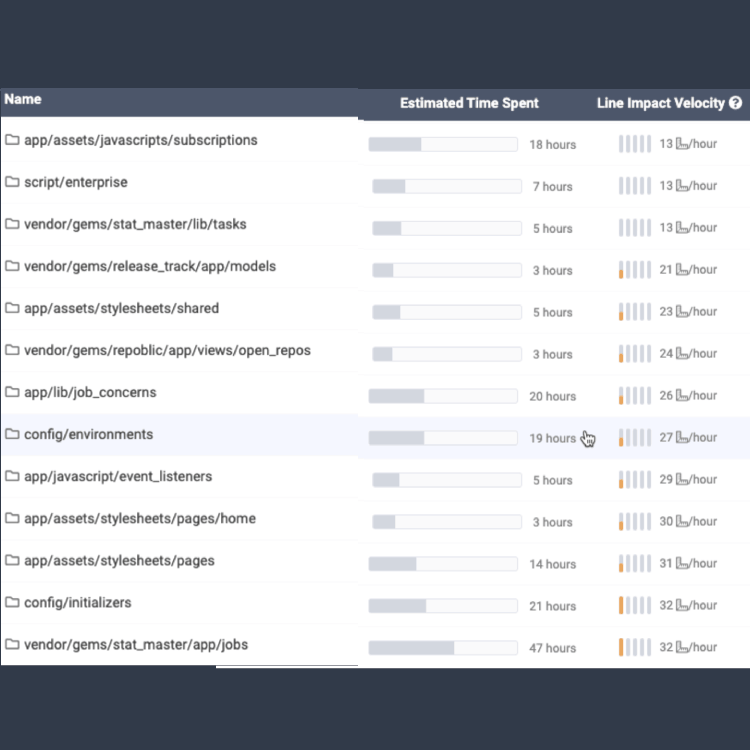
Task: Open app/assets/javascripts/subscriptions folder
Action: point(140,140)
